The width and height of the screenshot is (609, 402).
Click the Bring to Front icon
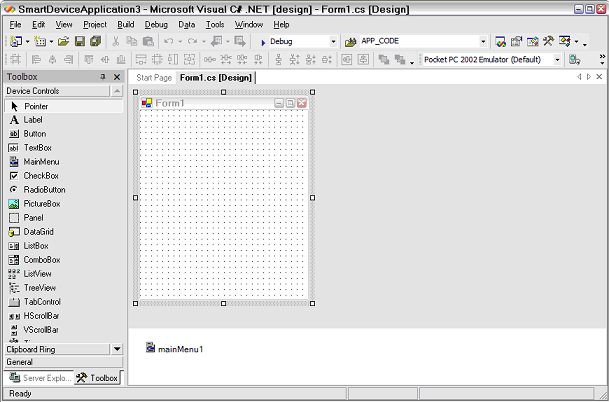pyautogui.click(x=384, y=59)
